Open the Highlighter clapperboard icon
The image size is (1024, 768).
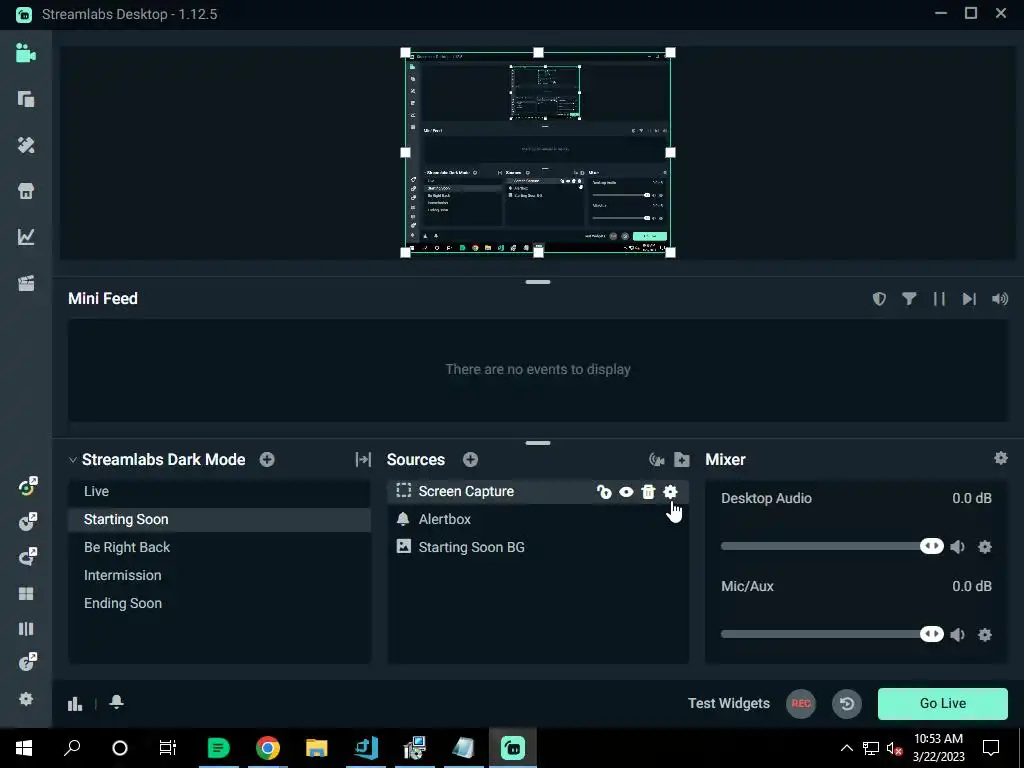pos(25,283)
